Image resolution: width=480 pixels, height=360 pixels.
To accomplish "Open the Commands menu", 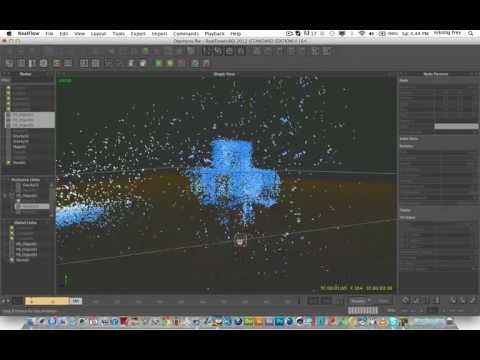I will coord(186,34).
